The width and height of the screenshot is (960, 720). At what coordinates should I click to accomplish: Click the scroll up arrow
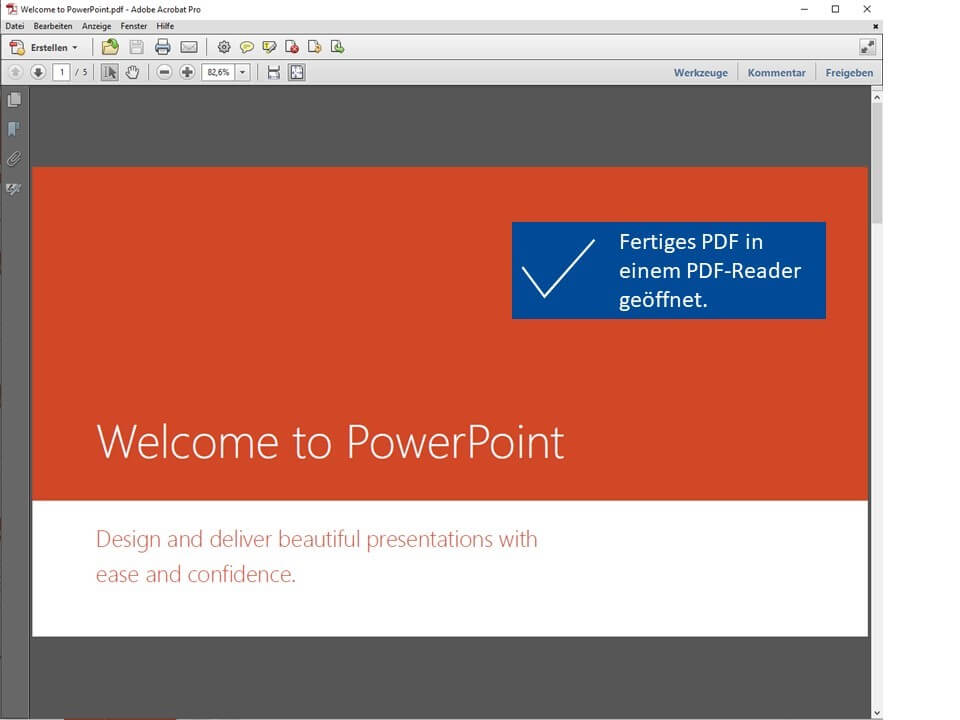point(877,97)
